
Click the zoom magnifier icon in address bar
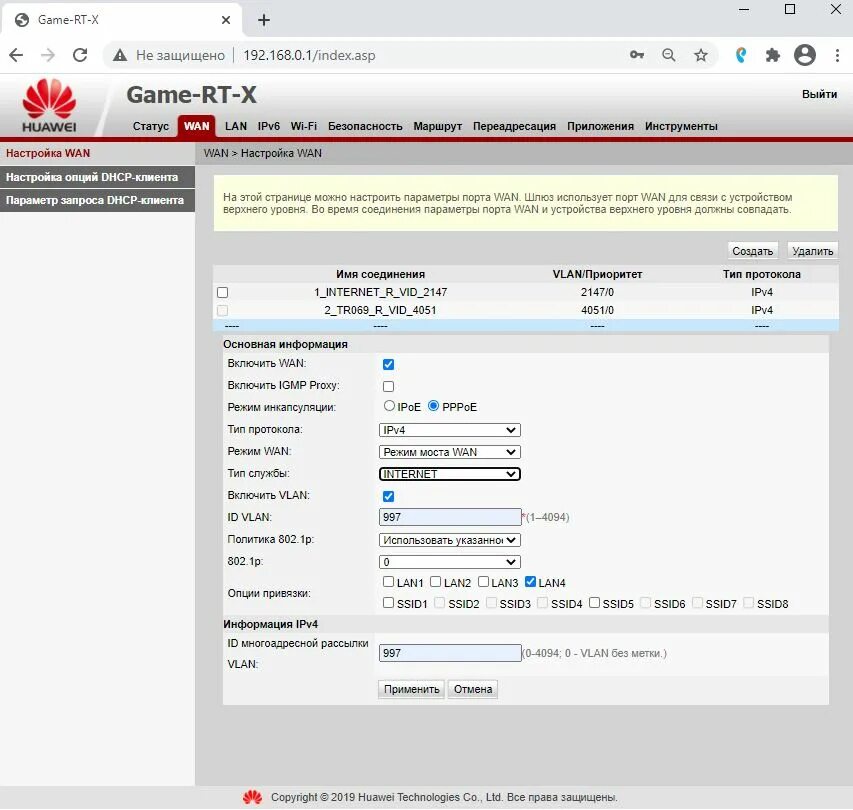tap(669, 55)
